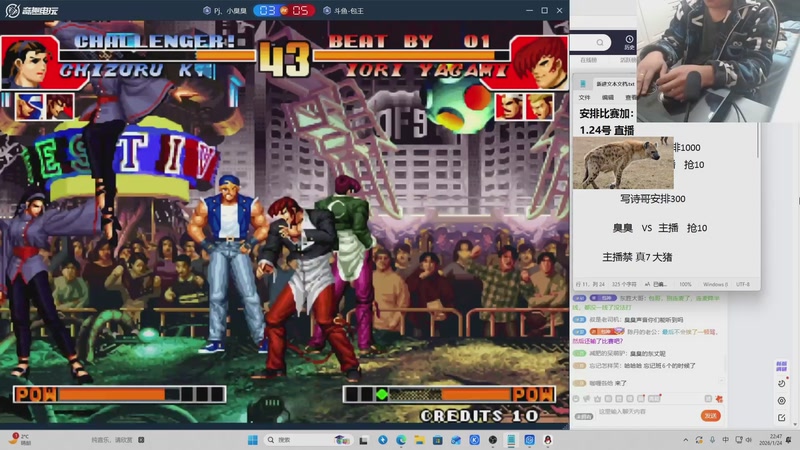
Task: Click the Notepad line 写诗哥安排300
Action: [653, 199]
